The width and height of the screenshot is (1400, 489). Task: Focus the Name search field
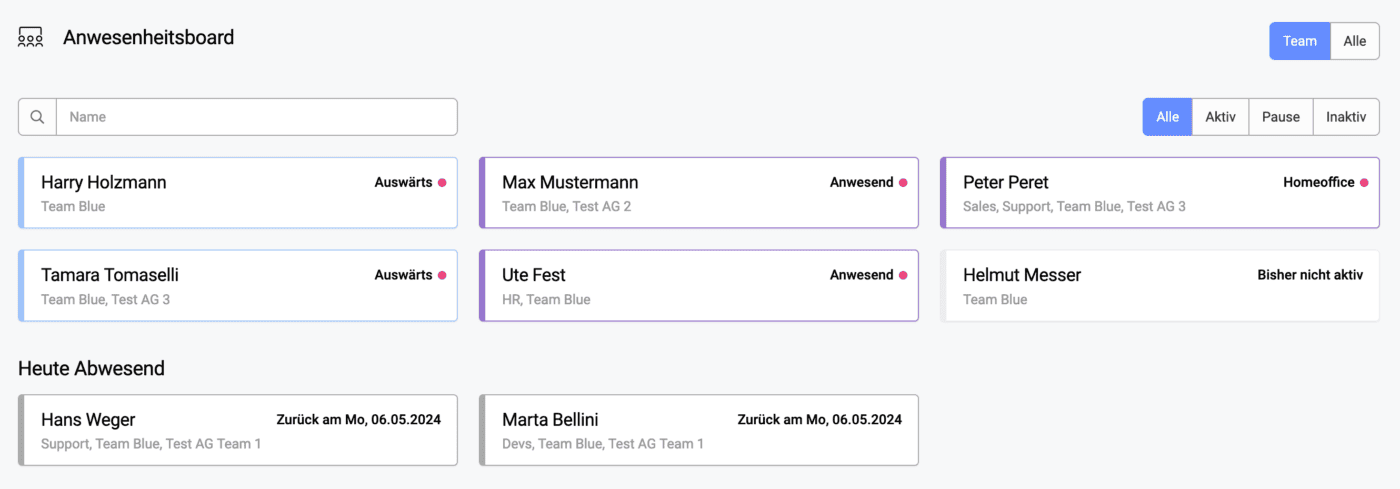pos(257,117)
